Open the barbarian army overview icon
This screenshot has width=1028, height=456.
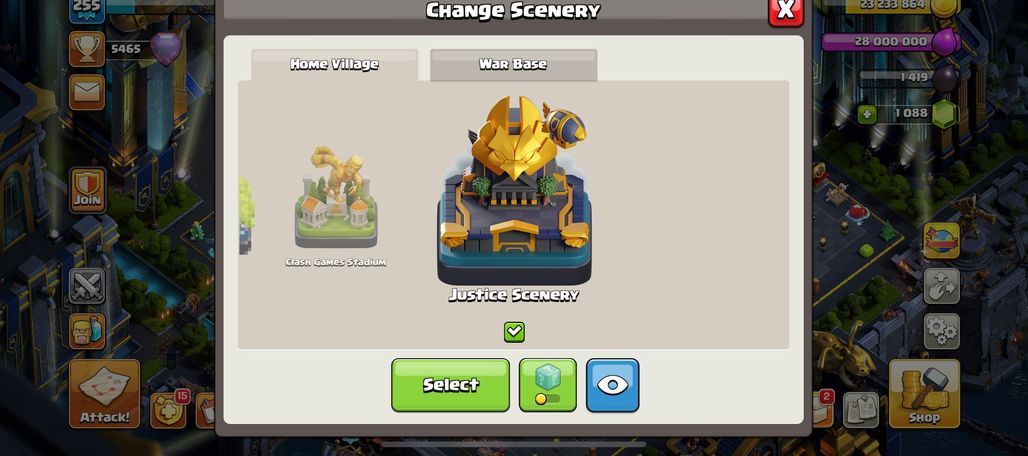(x=87, y=331)
